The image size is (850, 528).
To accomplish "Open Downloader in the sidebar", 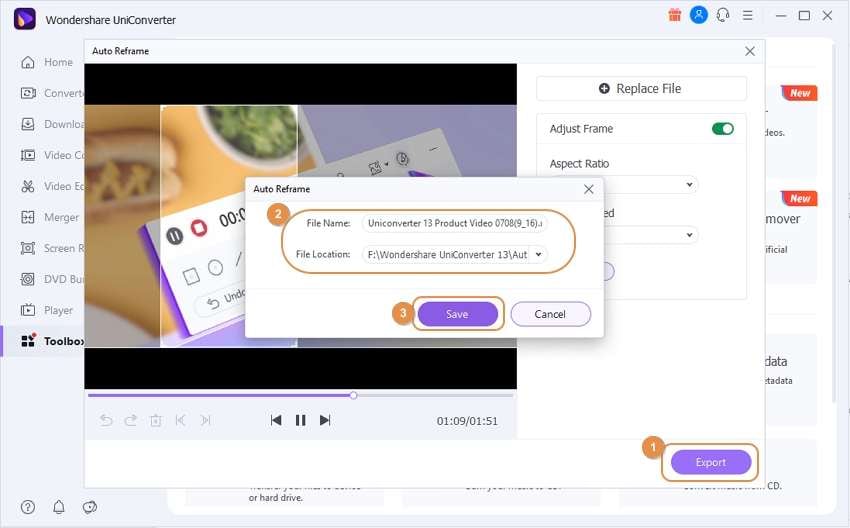I will (x=52, y=124).
